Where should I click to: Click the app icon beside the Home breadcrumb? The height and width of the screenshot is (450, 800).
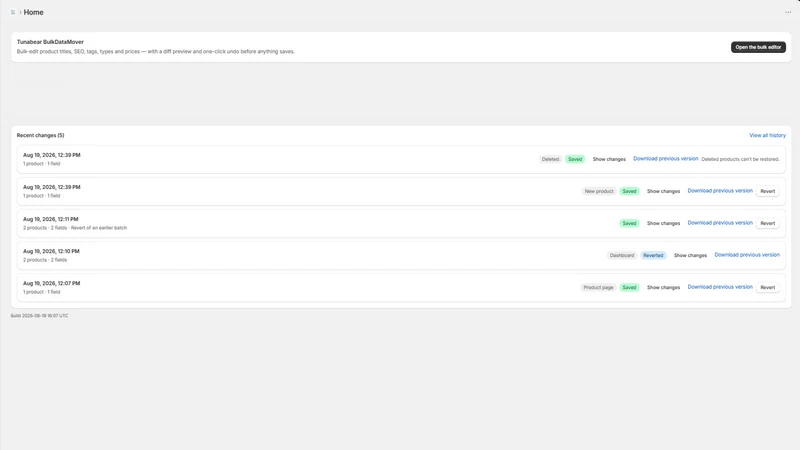pyautogui.click(x=13, y=12)
